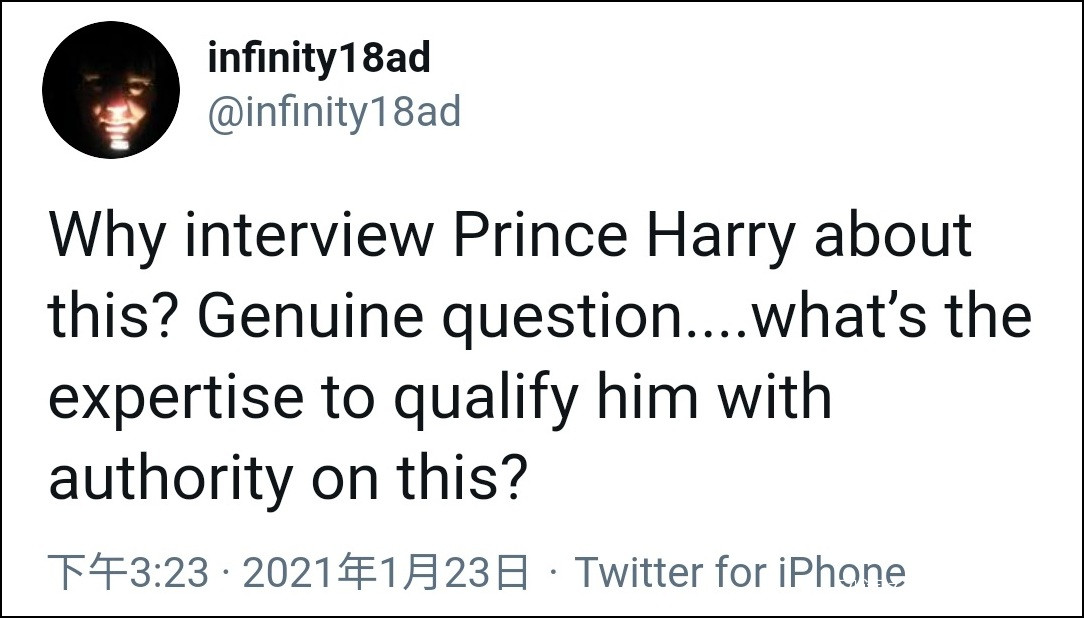Screen dimensions: 1084x618
Task: Click the bold infinity18ad display name
Action: (318, 59)
